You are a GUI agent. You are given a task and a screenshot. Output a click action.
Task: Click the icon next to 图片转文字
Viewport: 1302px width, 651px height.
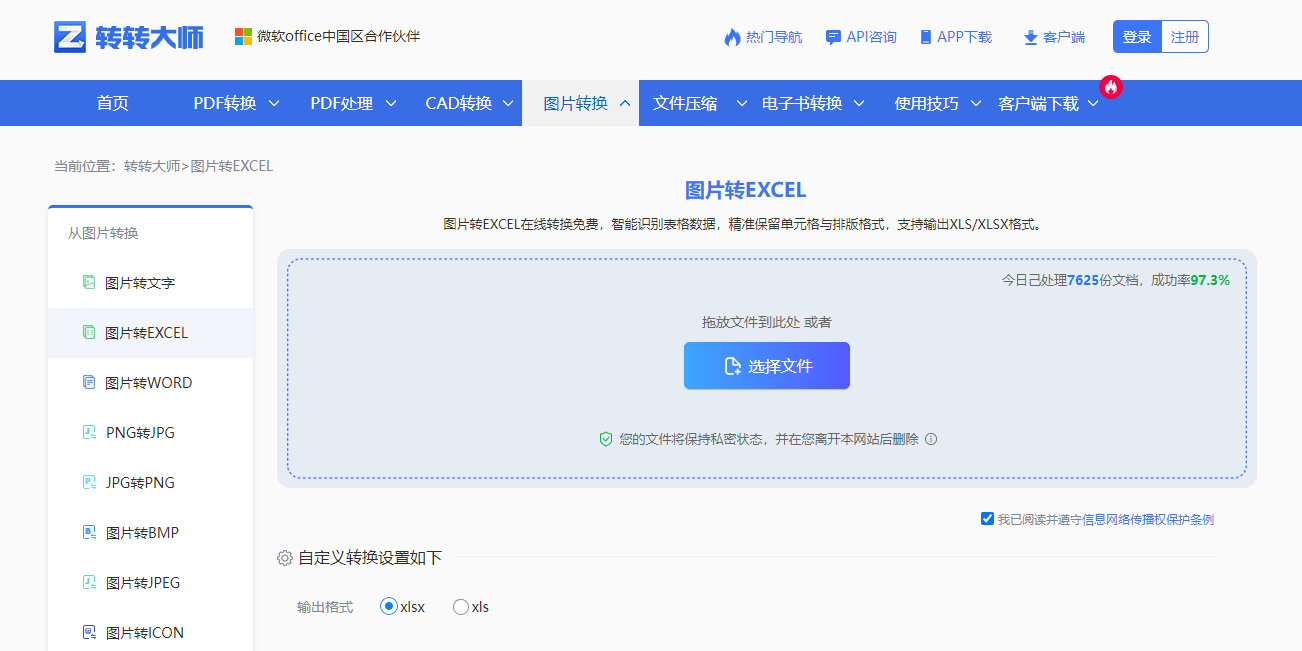(89, 283)
